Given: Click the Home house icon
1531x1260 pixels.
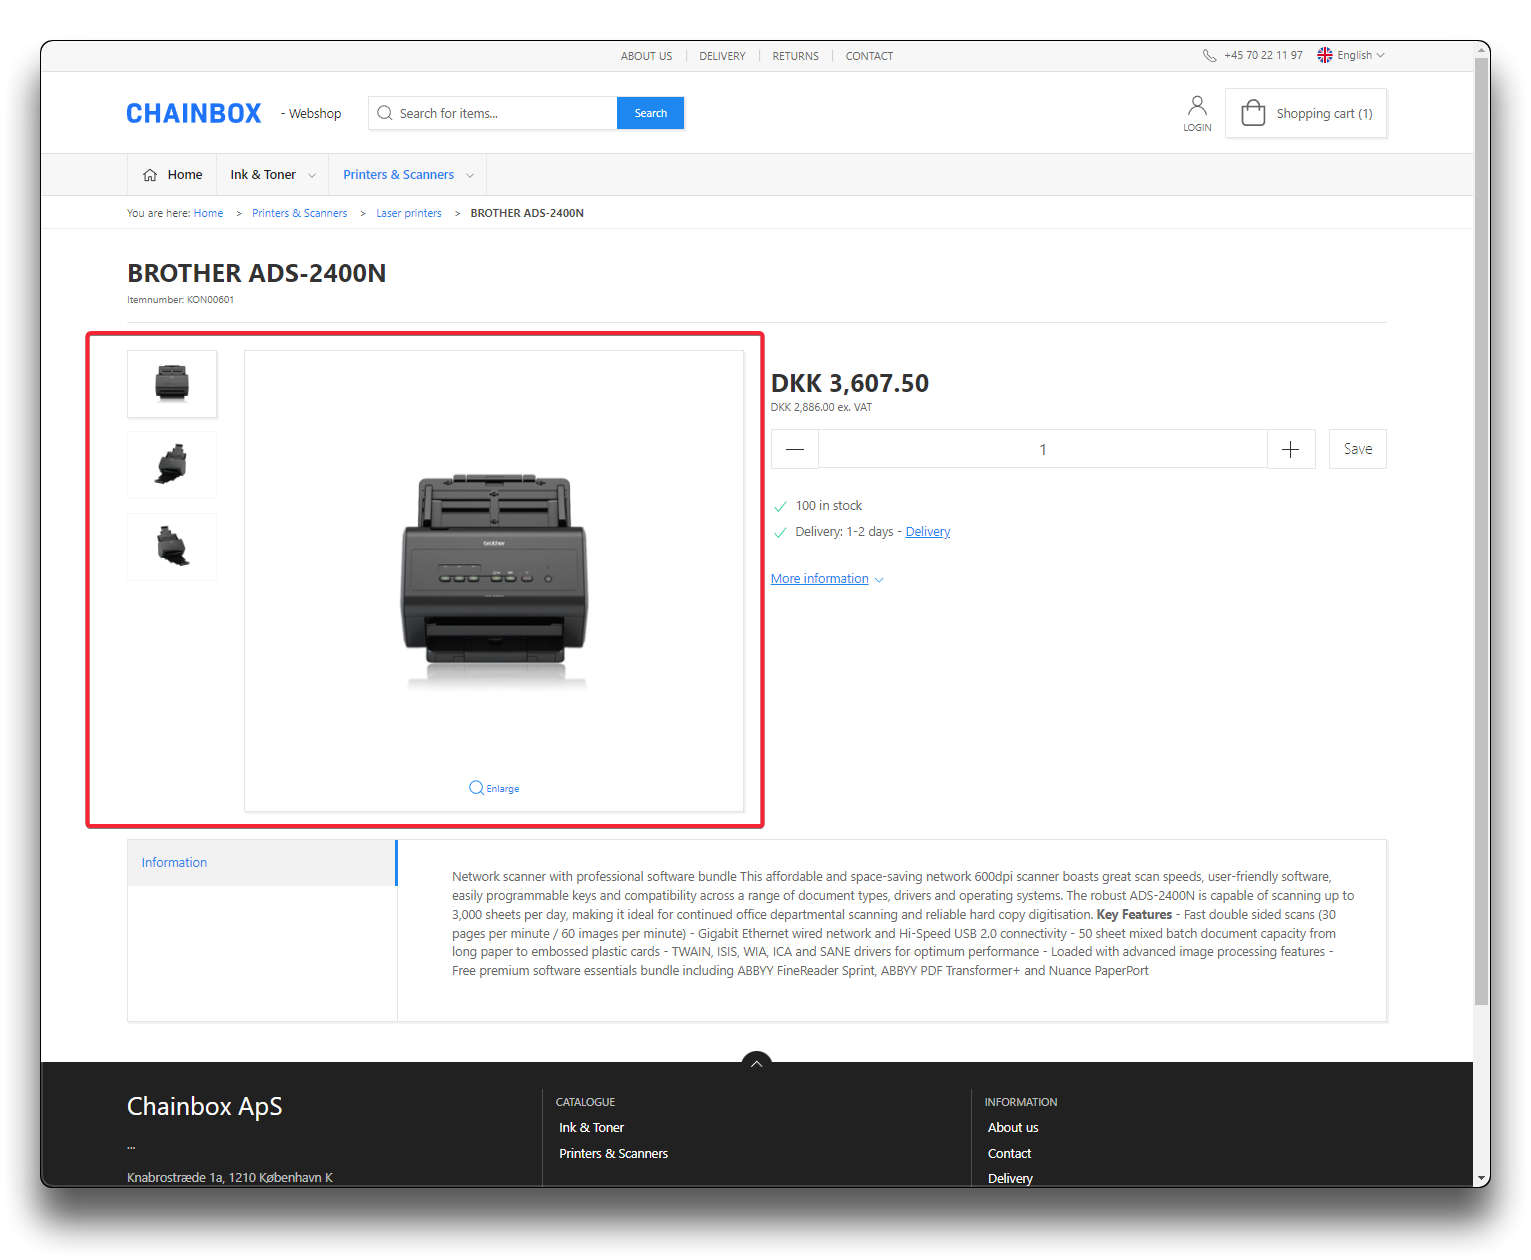Looking at the screenshot, I should (150, 175).
